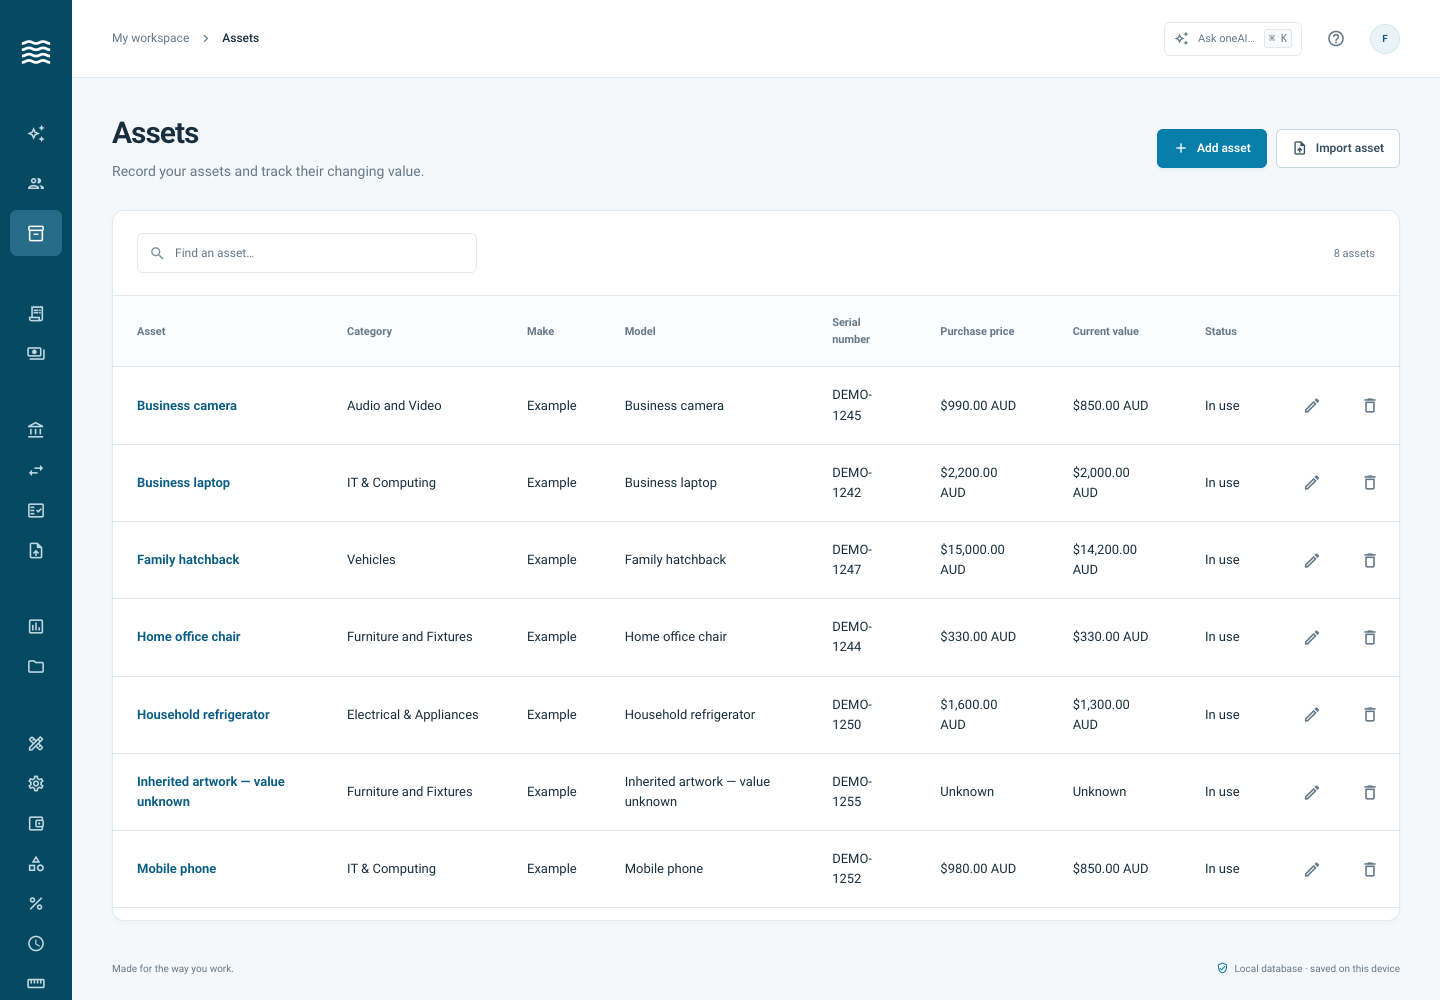
Task: Open the Business camera asset link
Action: pos(187,406)
